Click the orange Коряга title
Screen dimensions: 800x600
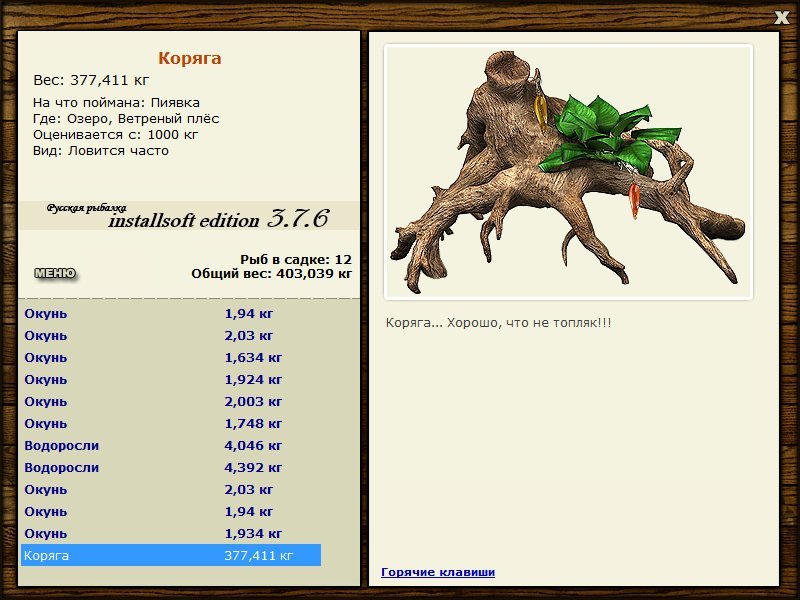(x=189, y=58)
